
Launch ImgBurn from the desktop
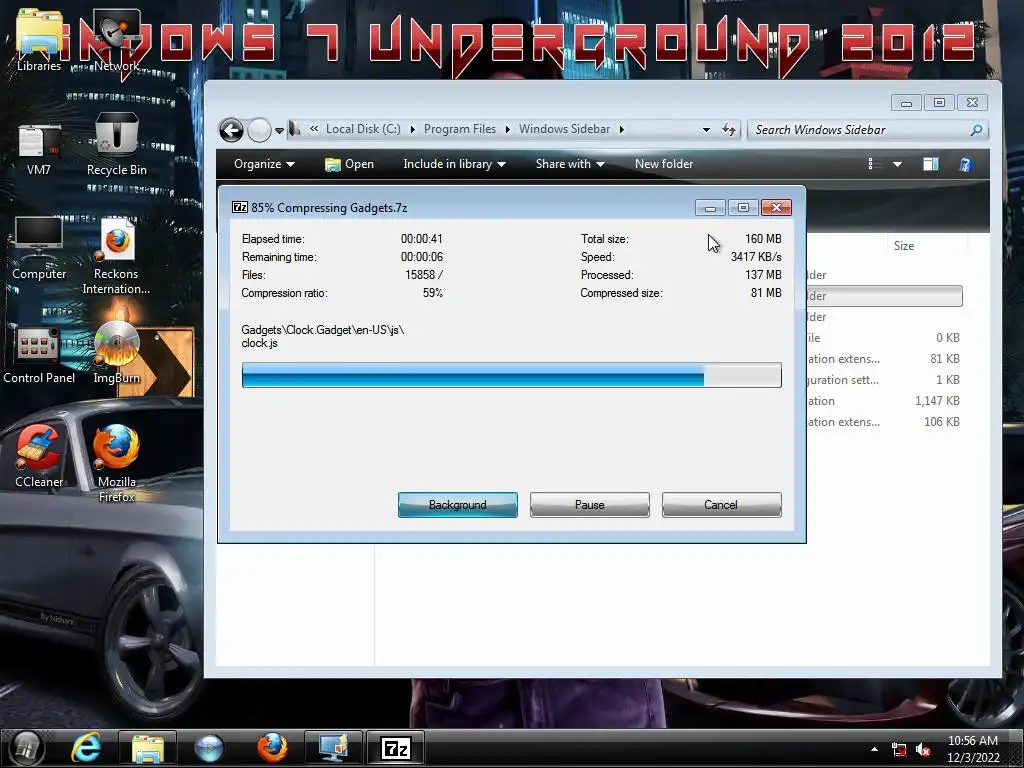pyautogui.click(x=116, y=353)
